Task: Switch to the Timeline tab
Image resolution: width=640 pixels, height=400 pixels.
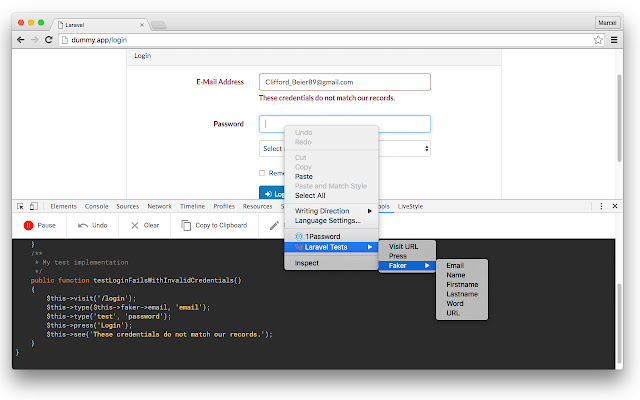Action: pyautogui.click(x=192, y=207)
